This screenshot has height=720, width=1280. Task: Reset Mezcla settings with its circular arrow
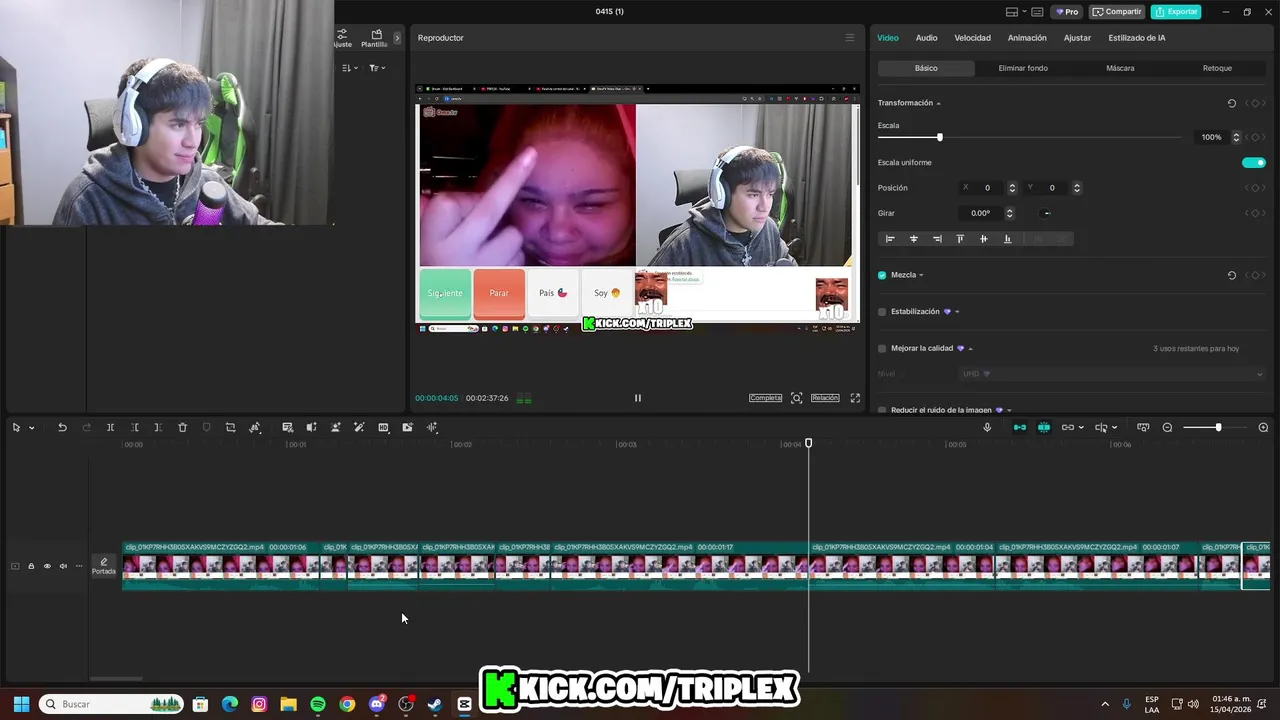click(x=1232, y=275)
